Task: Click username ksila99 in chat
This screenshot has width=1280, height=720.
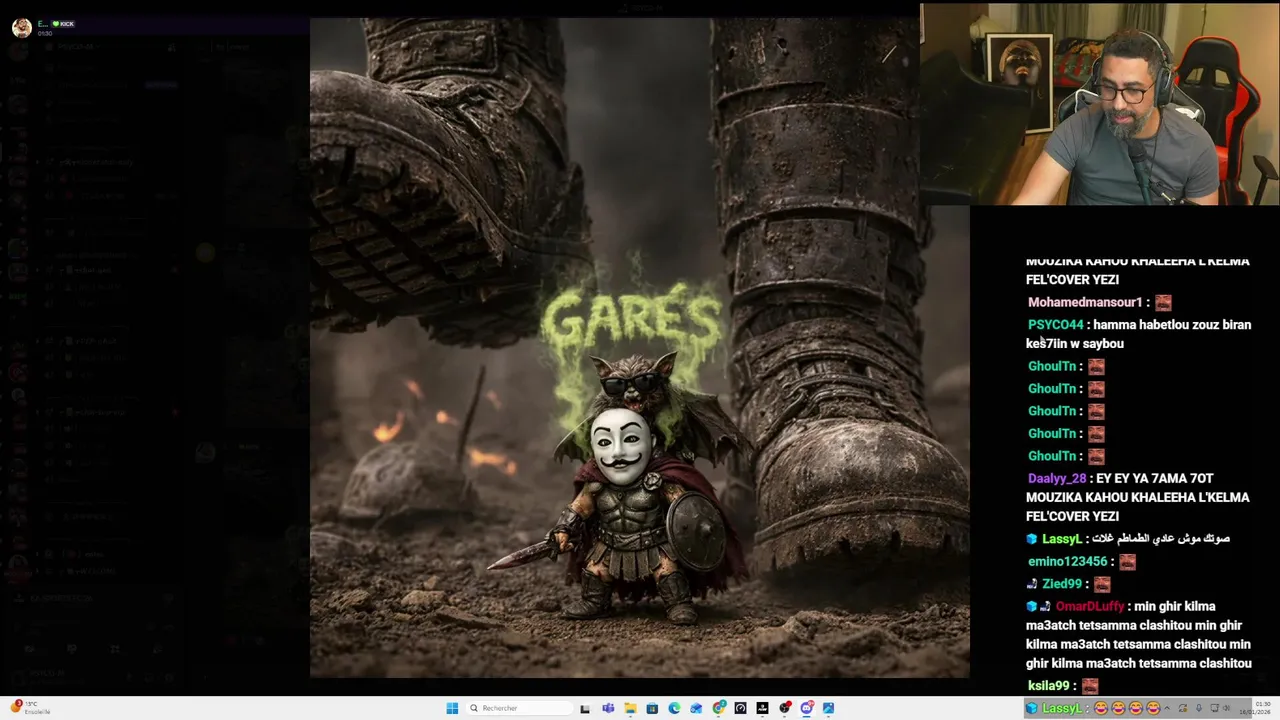Action: click(1049, 686)
